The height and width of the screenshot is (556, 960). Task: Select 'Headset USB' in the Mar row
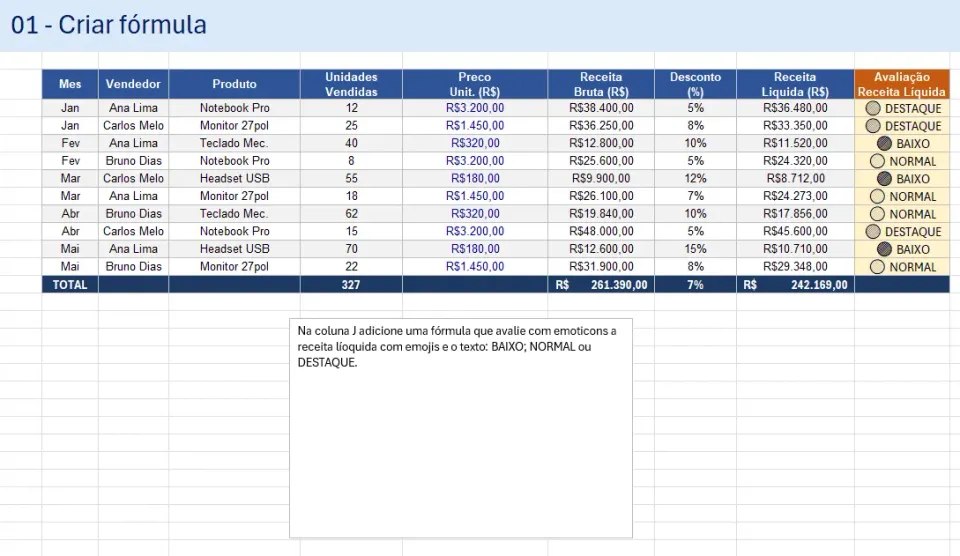tap(234, 178)
